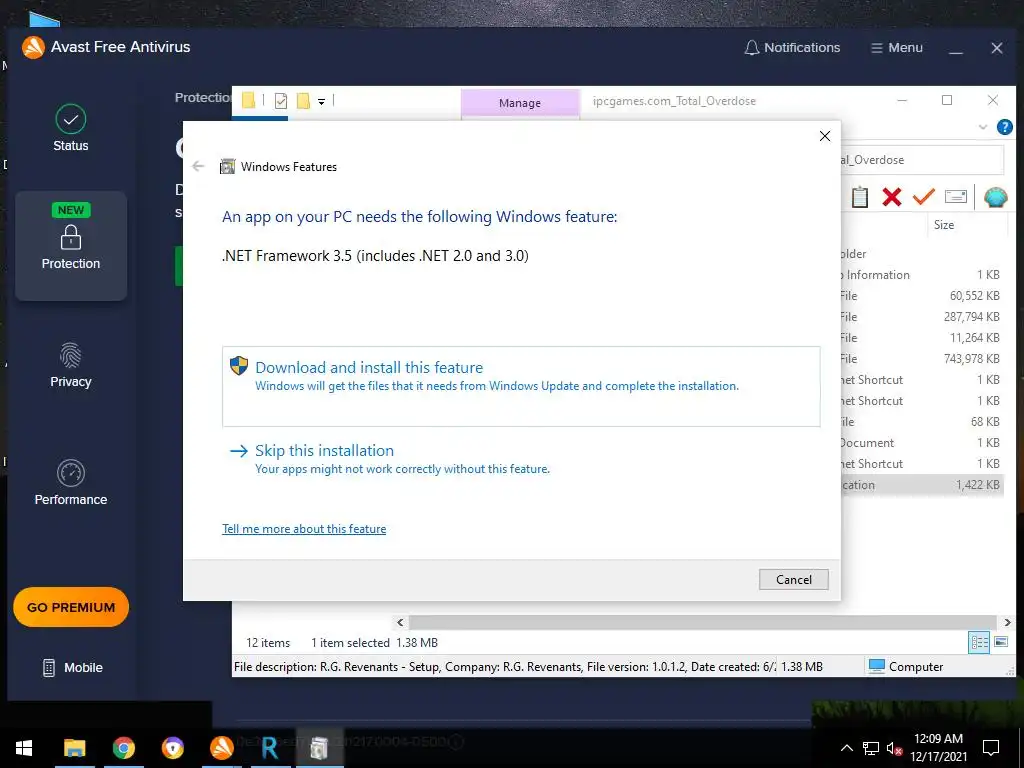Open Google Chrome from the taskbar
Screen dimensions: 1024x768
pos(123,748)
